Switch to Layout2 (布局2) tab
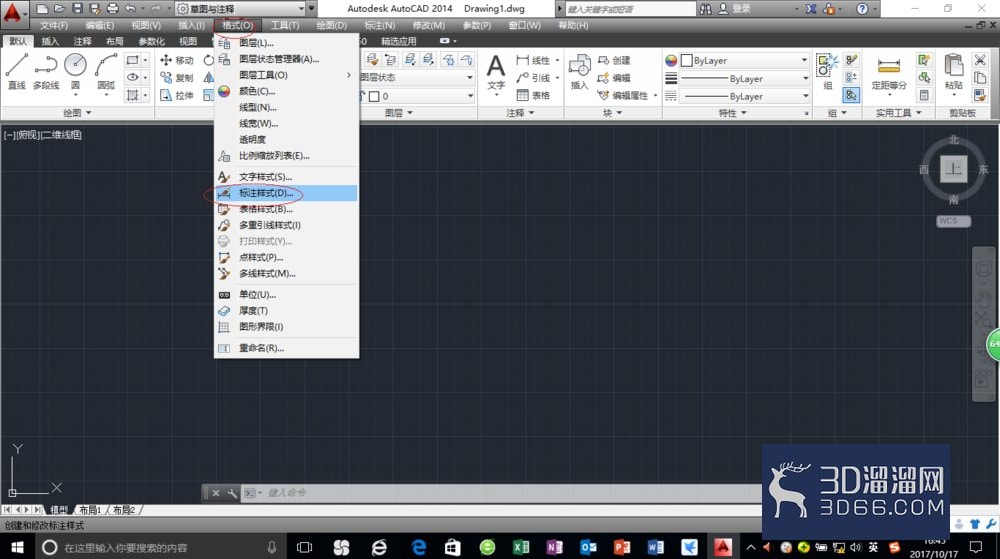 coord(124,510)
